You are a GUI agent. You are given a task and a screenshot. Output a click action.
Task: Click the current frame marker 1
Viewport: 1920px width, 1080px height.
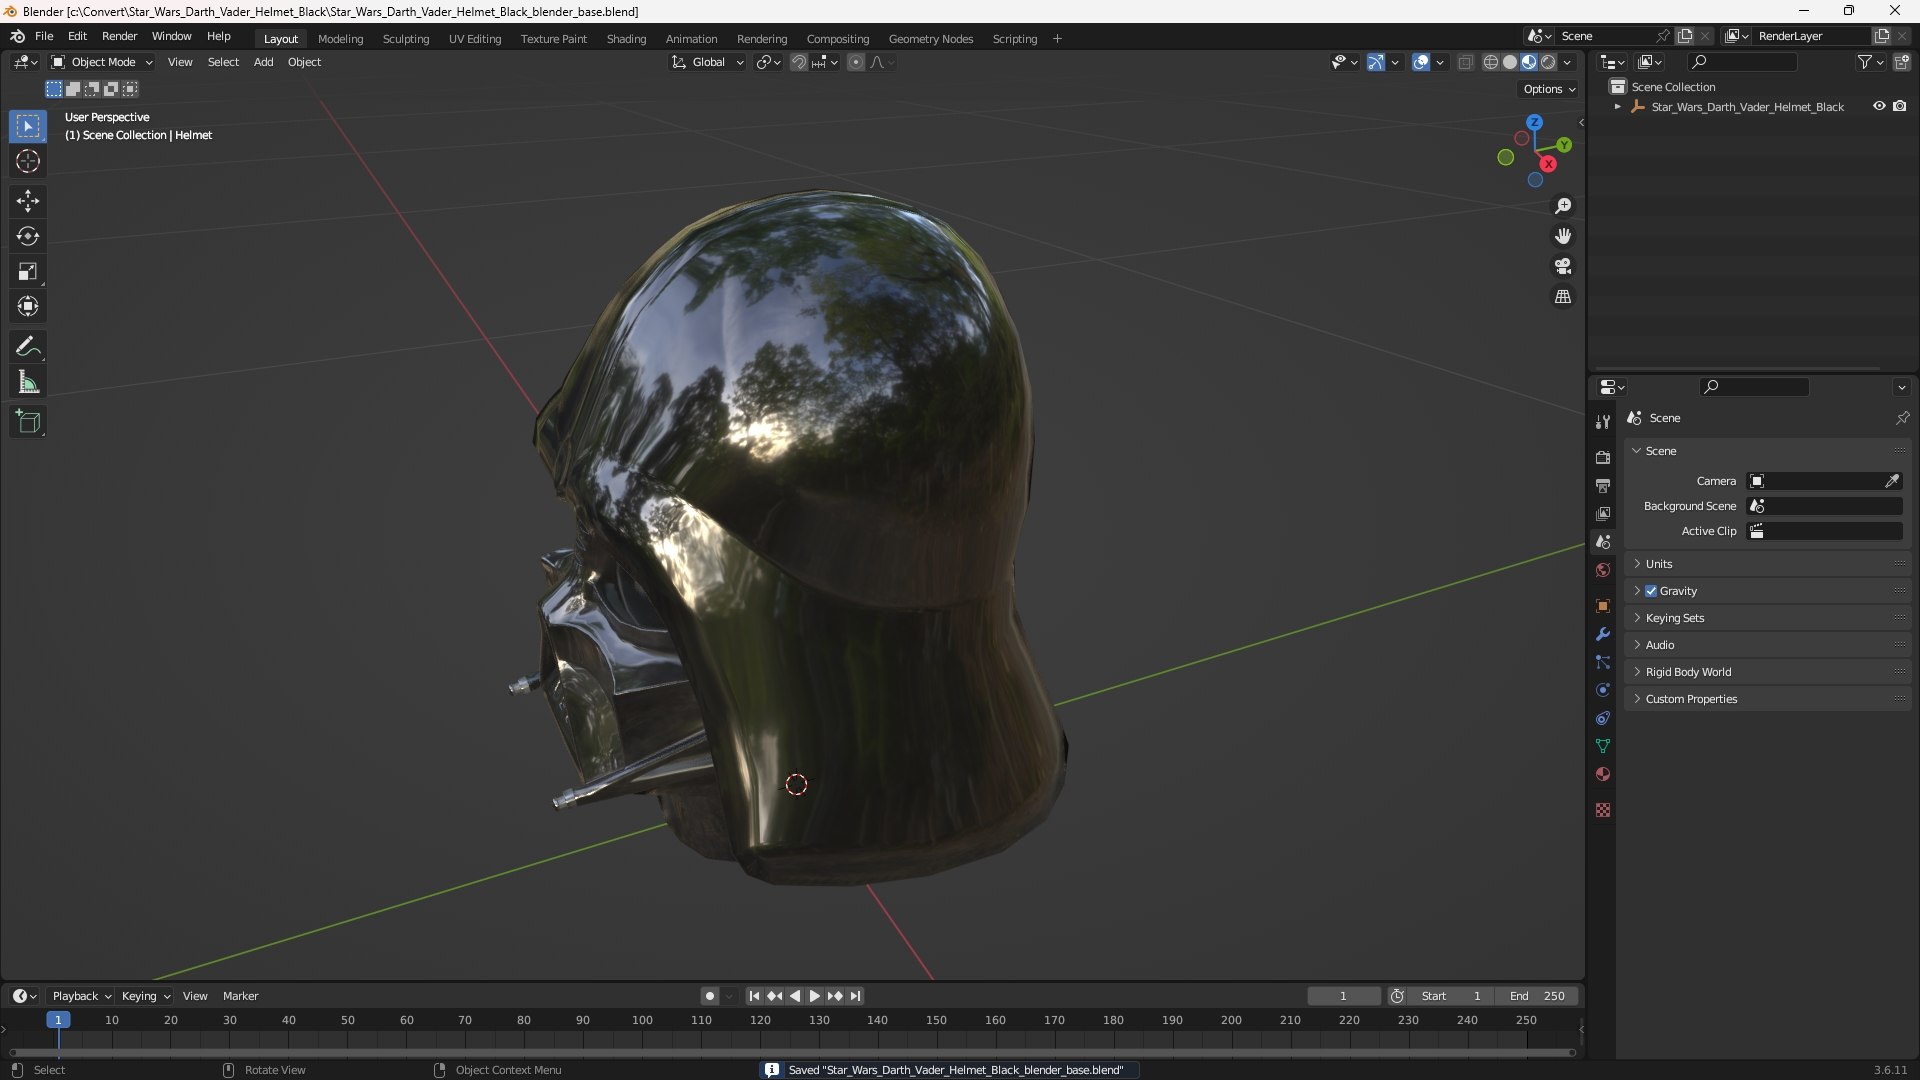click(x=58, y=1020)
